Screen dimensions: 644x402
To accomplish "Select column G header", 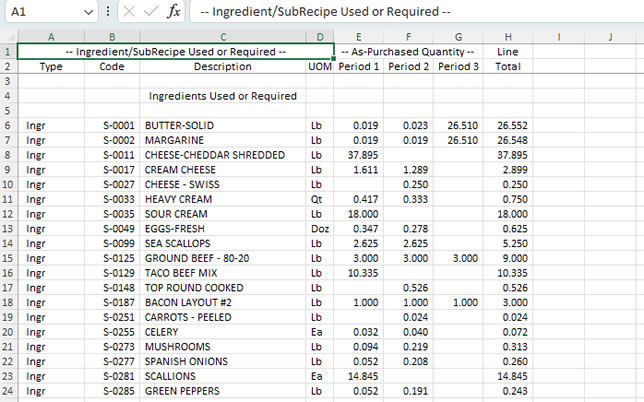I will tap(458, 37).
